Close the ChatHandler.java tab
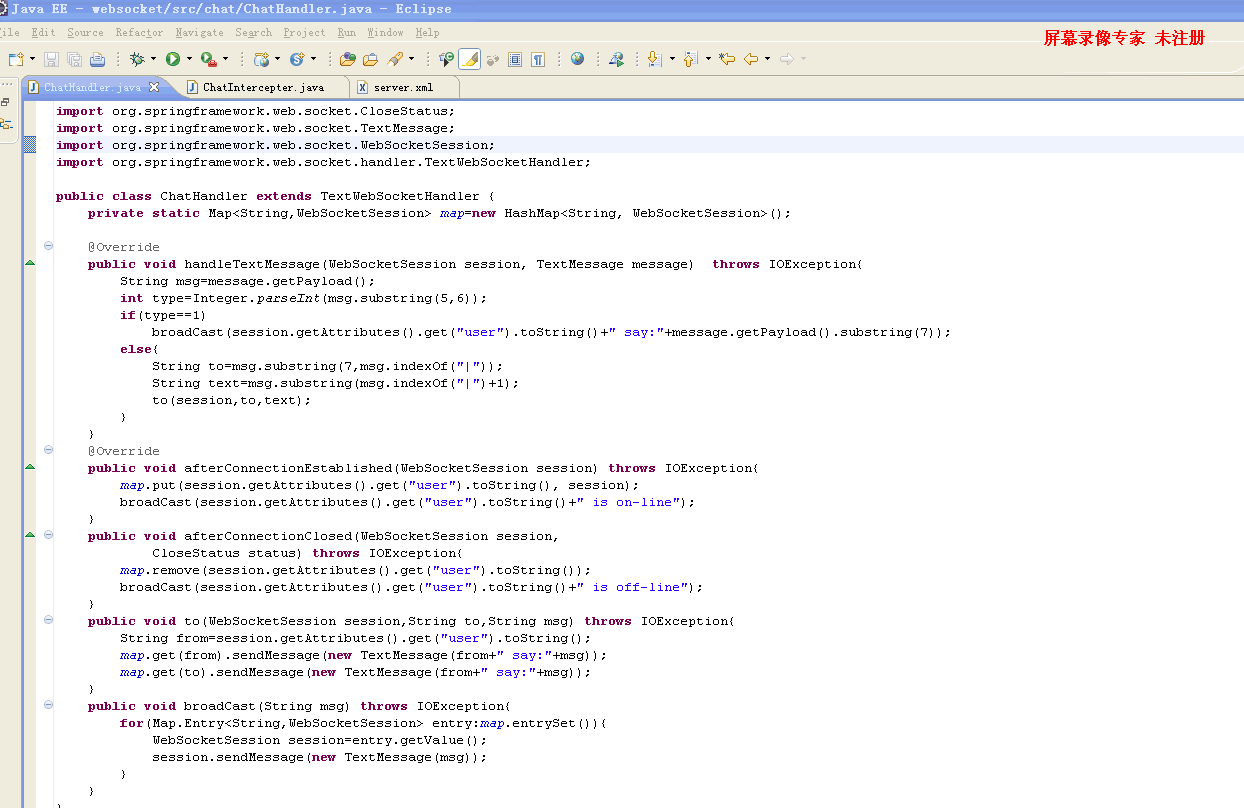The image size is (1244, 808). 154,88
